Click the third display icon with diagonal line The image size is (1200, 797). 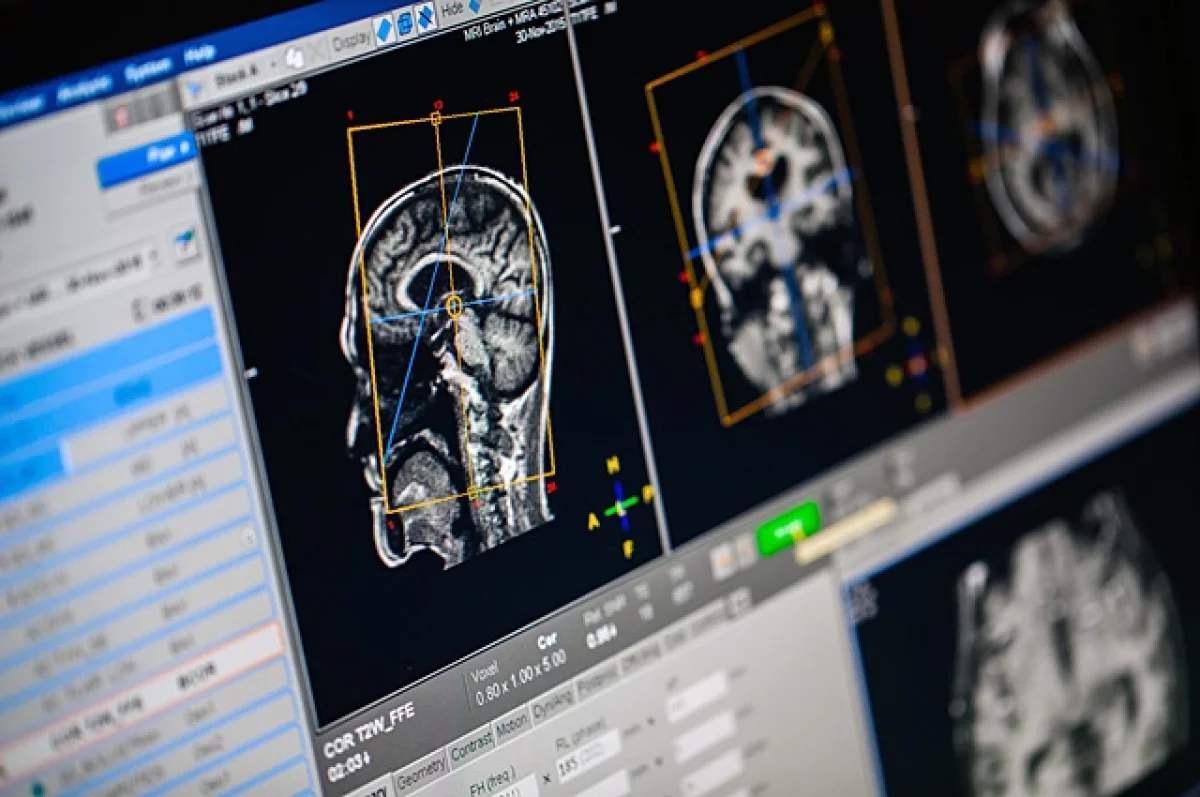coord(427,16)
